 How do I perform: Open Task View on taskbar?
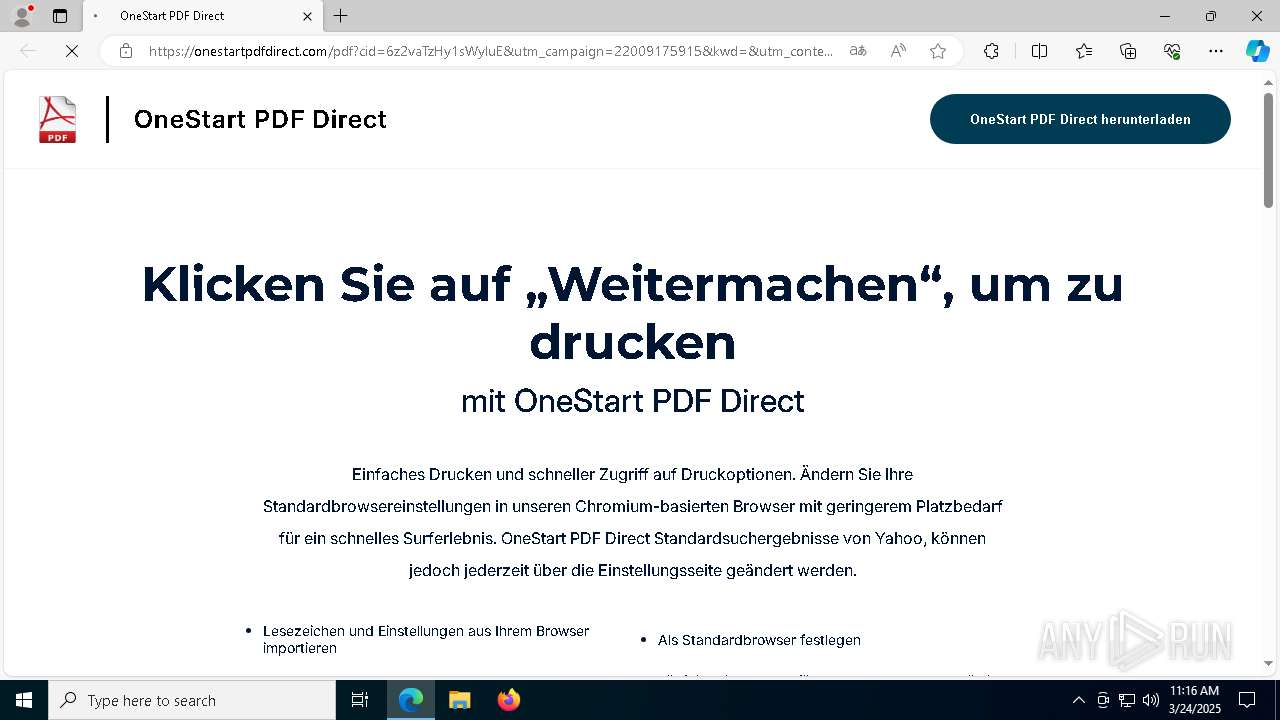pos(360,700)
